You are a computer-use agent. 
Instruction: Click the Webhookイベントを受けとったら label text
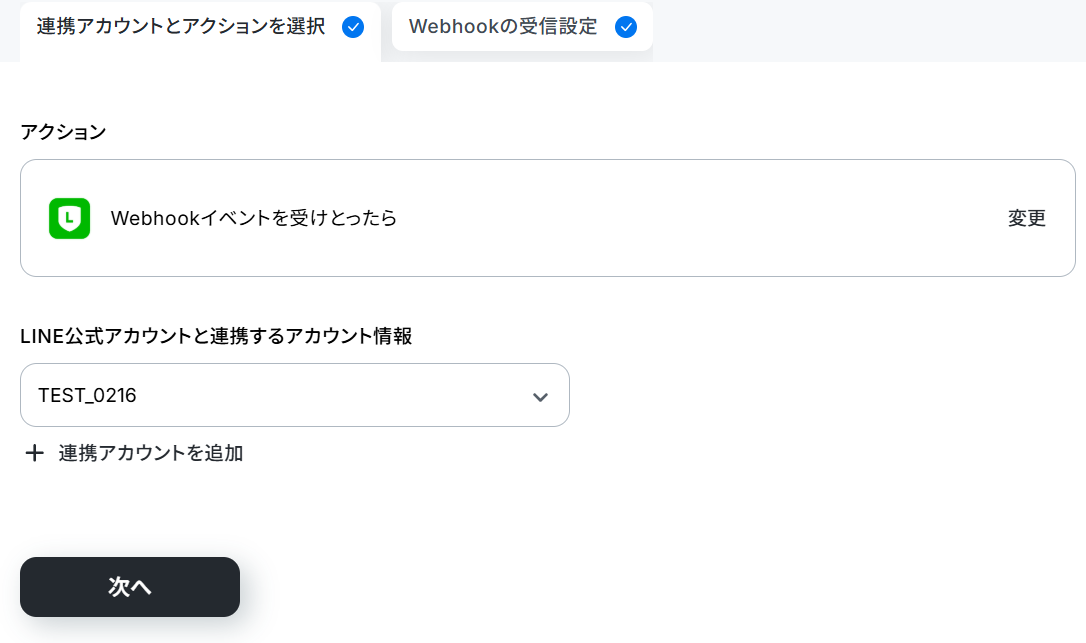pos(253,218)
